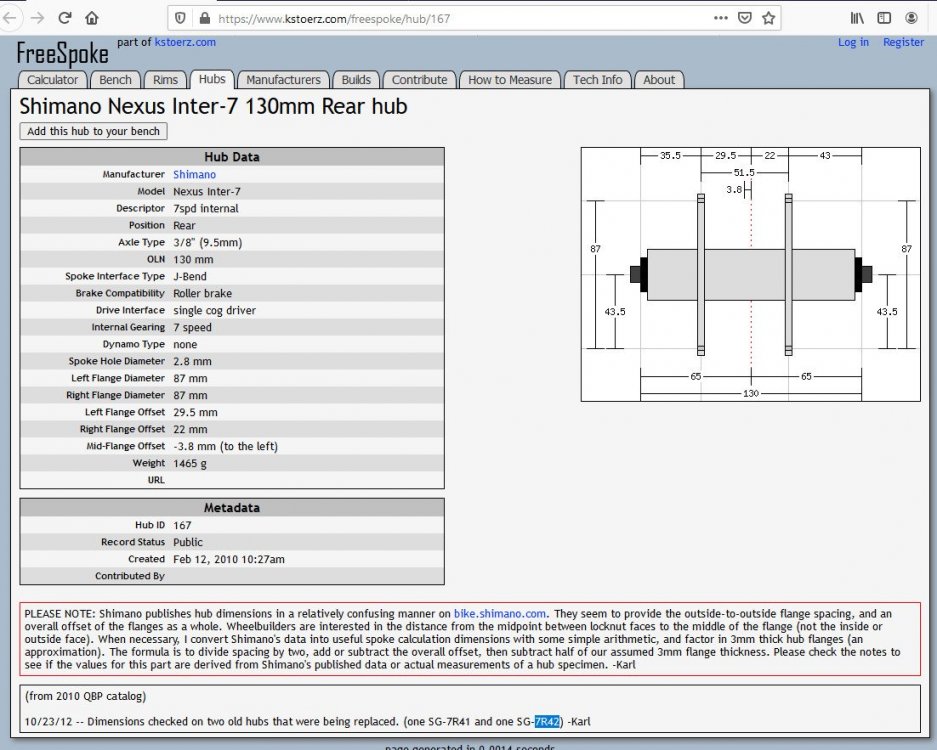
Task: Click the Drive Interface value single cog driver
Action: (215, 311)
